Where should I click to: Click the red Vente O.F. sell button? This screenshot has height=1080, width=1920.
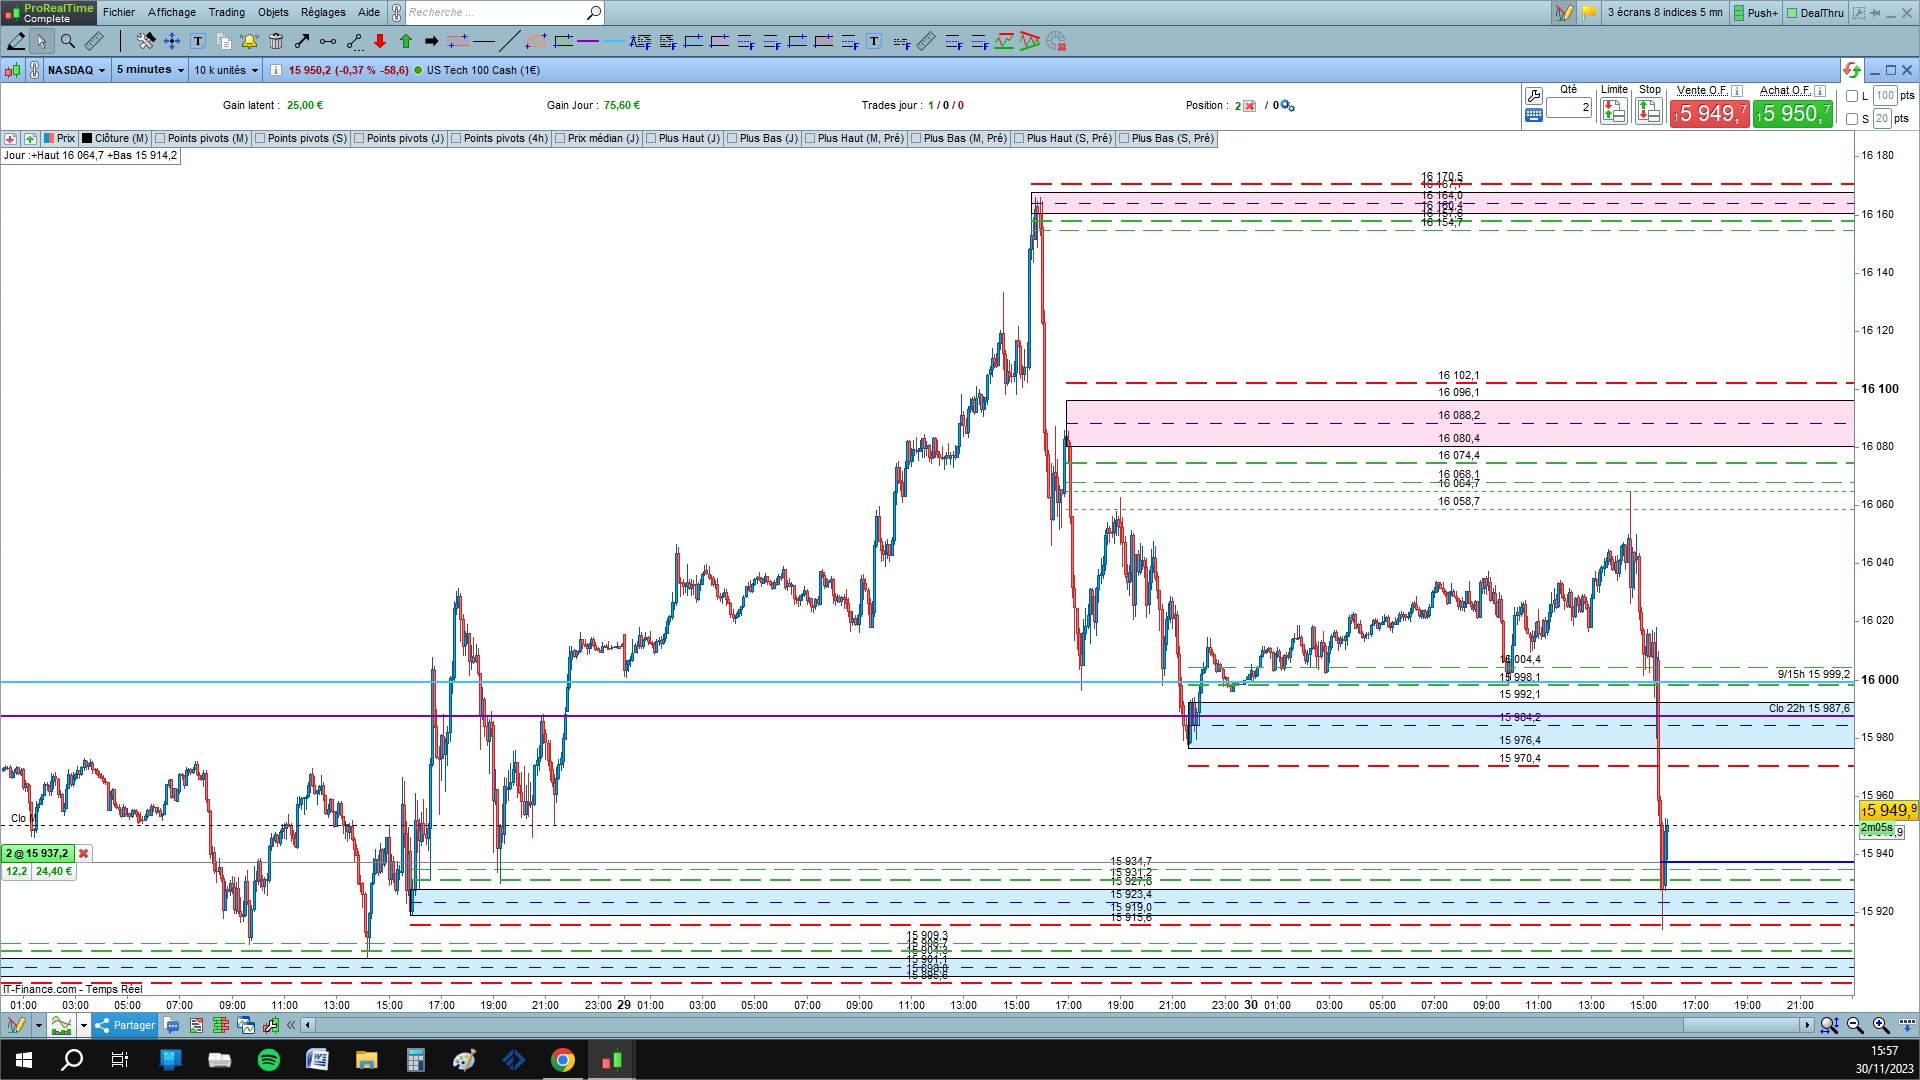pos(1709,114)
